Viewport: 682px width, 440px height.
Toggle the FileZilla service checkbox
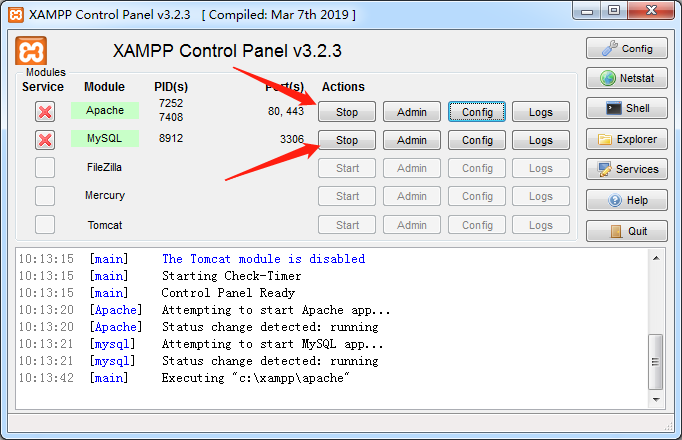click(45, 168)
